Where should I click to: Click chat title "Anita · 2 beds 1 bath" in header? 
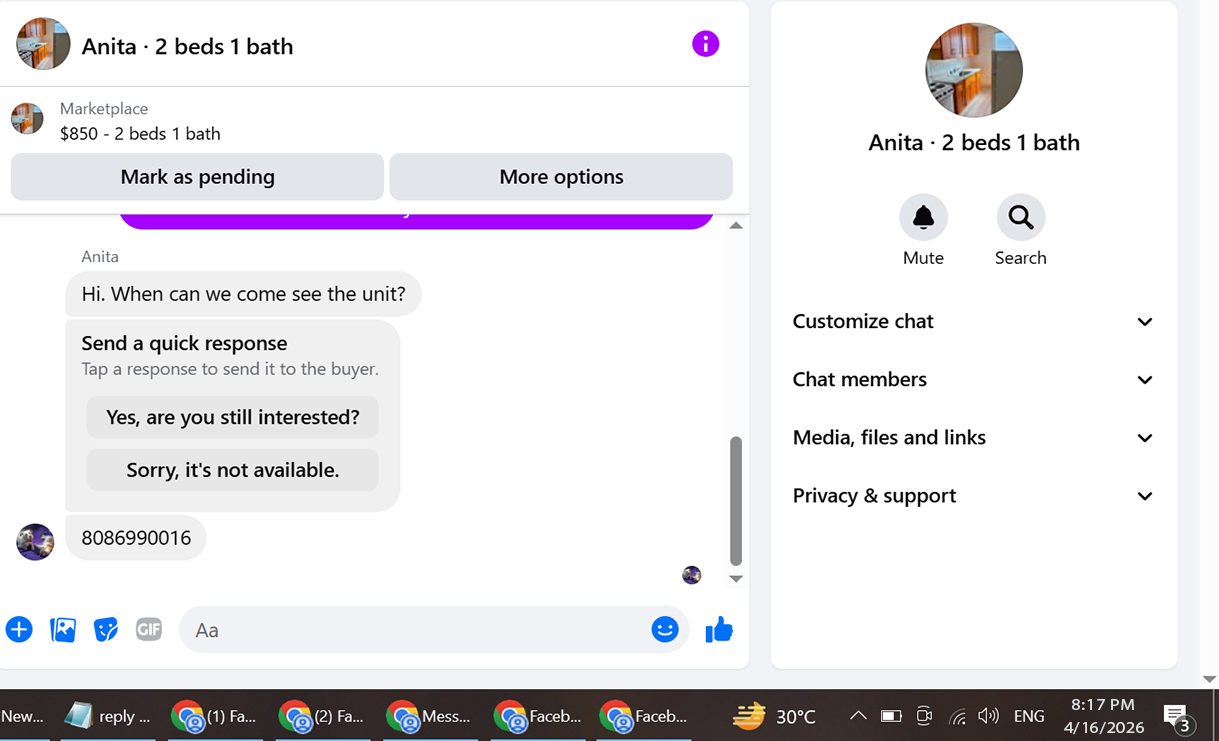pyautogui.click(x=187, y=46)
